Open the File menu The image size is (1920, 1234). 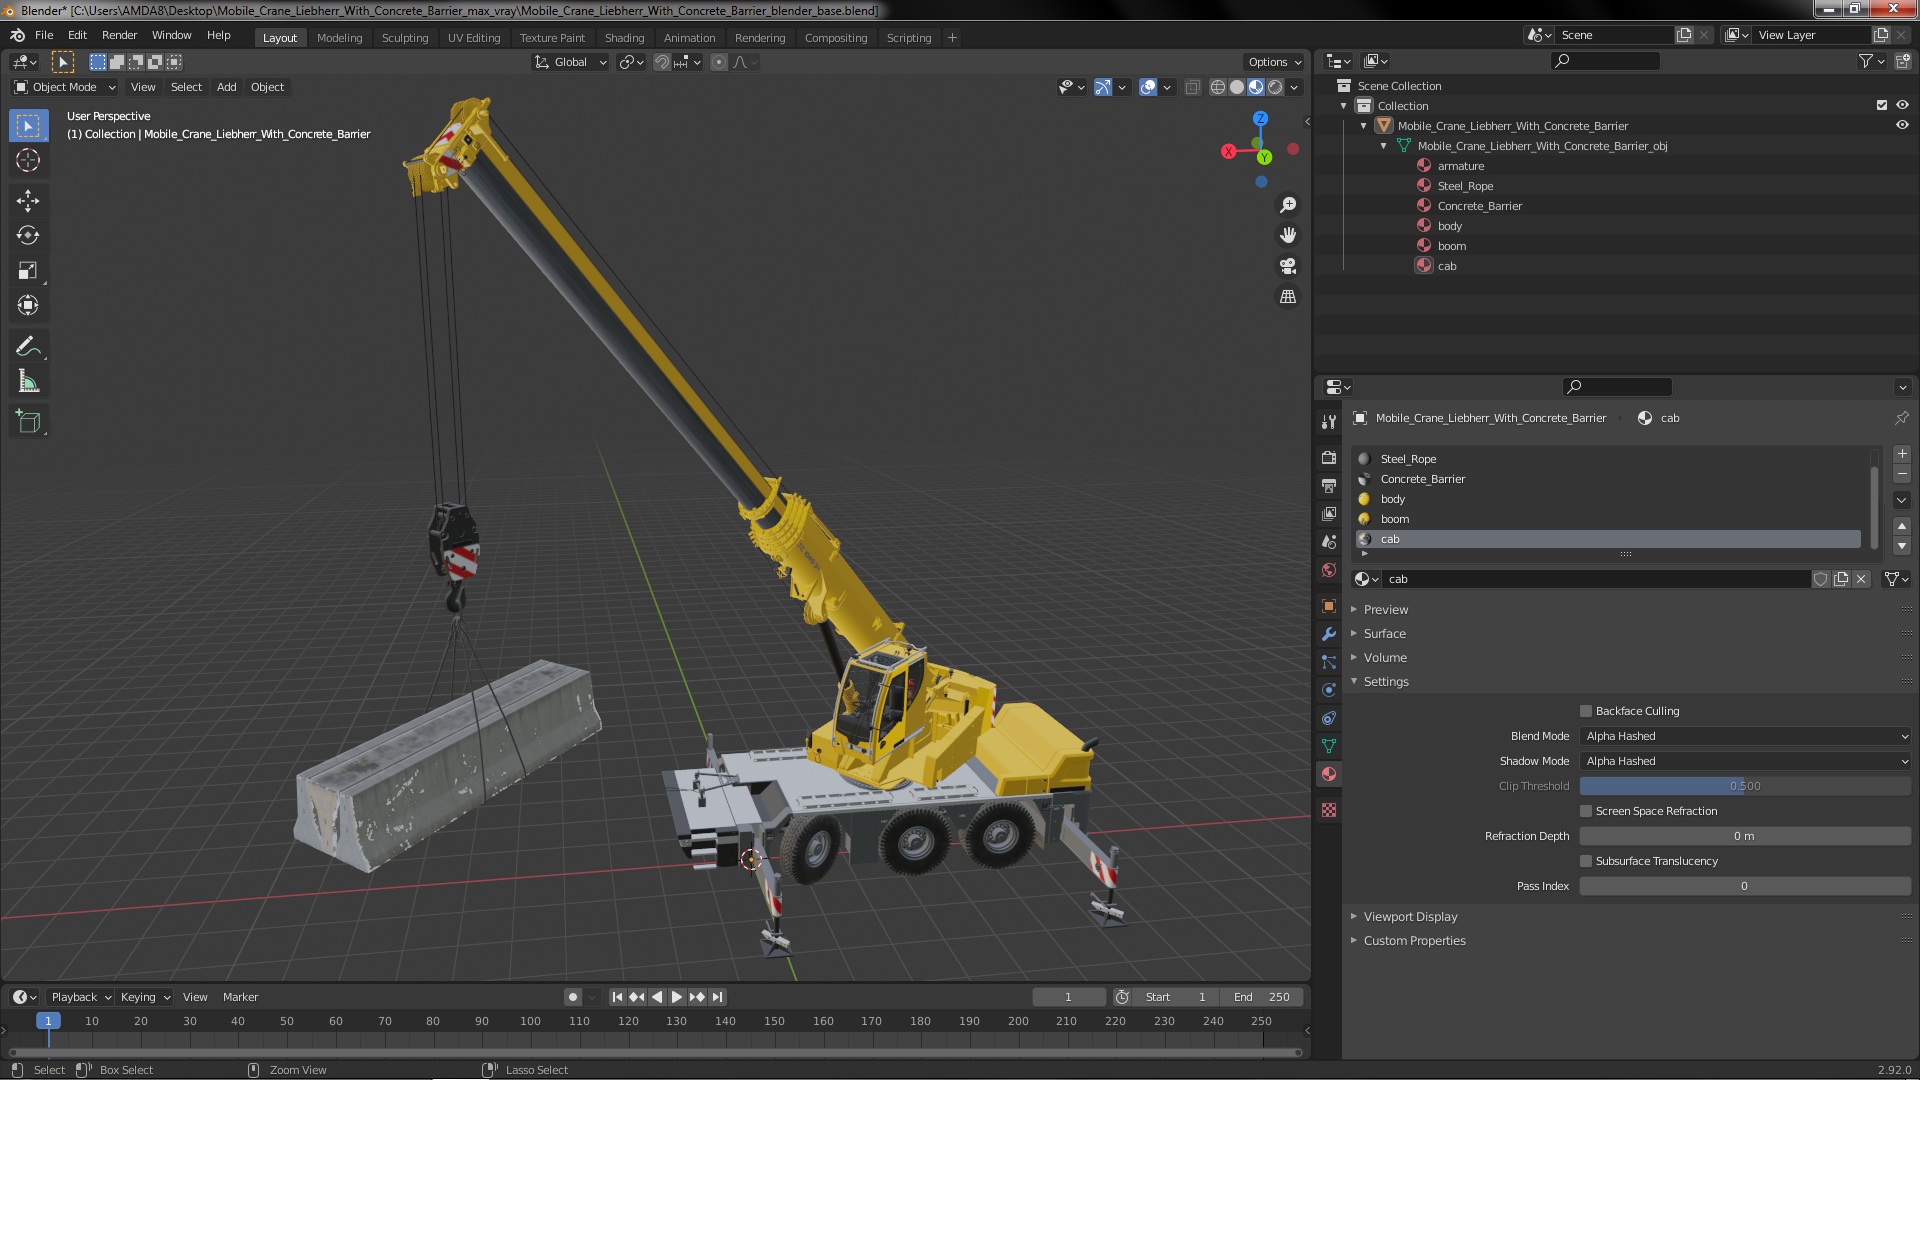click(44, 35)
